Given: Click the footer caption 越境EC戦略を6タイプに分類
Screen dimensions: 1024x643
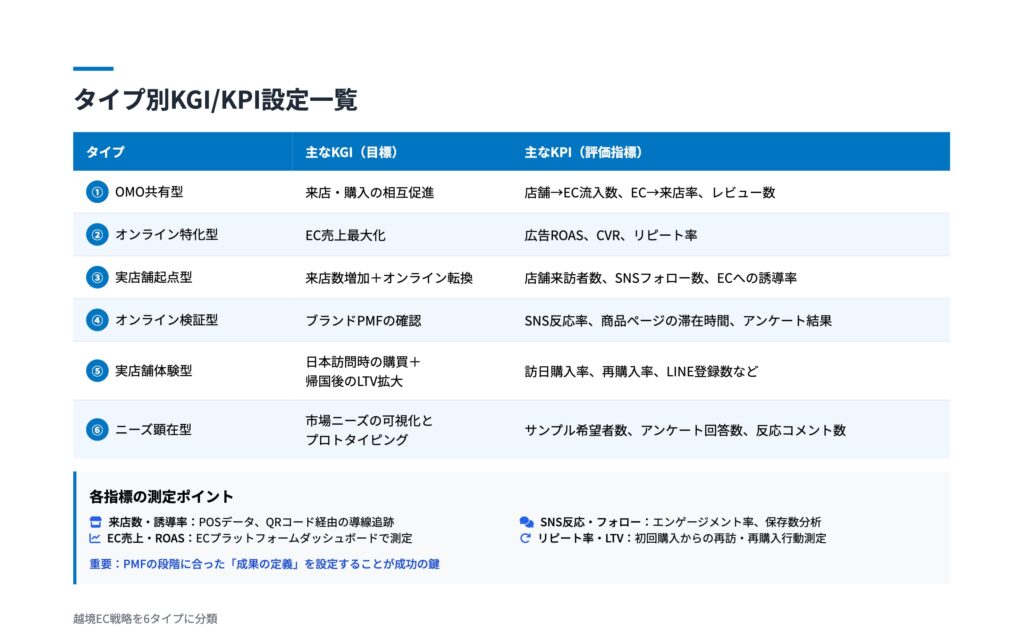Looking at the screenshot, I should point(145,619).
